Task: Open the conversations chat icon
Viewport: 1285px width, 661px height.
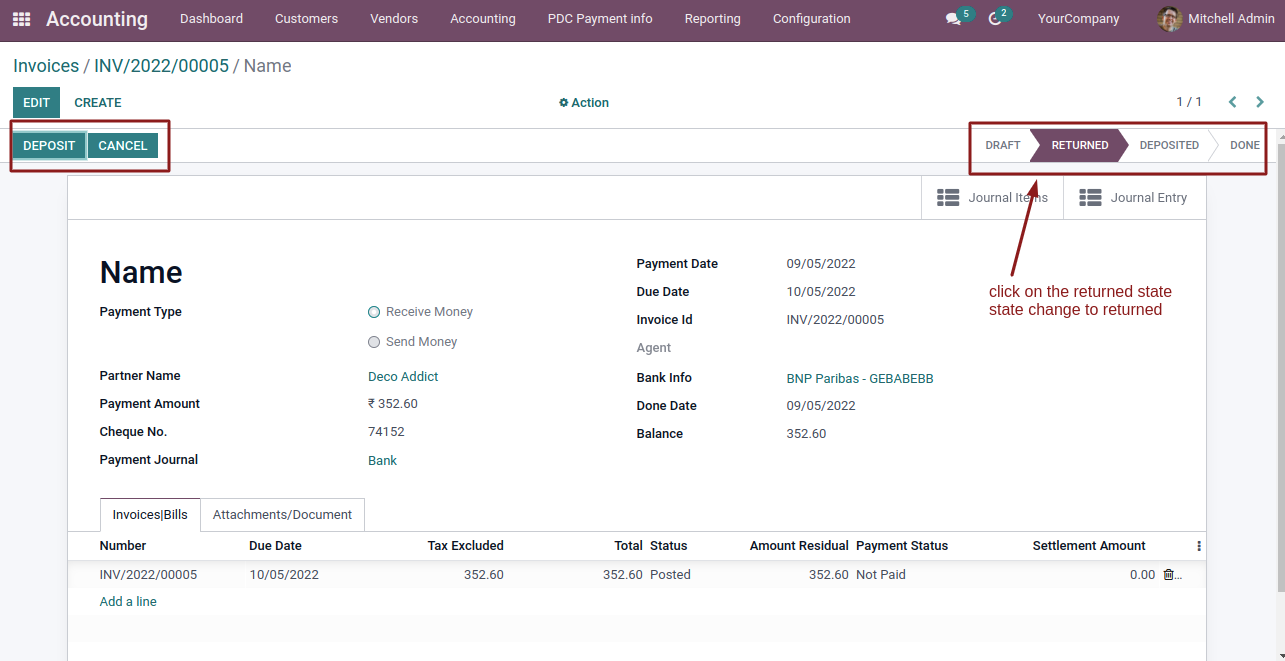Action: (x=953, y=19)
